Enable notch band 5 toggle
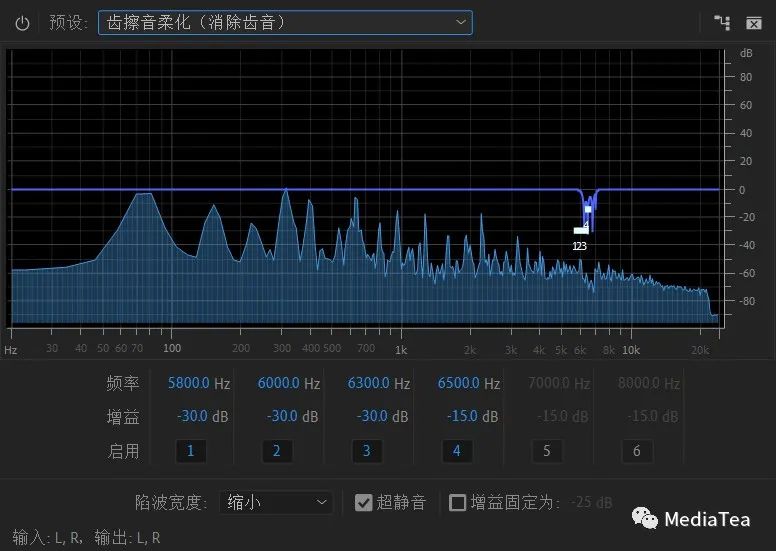This screenshot has height=551, width=776. tap(547, 451)
